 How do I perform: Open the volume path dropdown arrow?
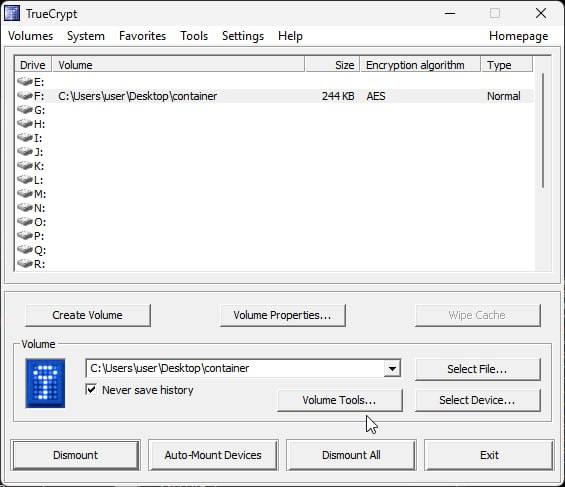(392, 368)
